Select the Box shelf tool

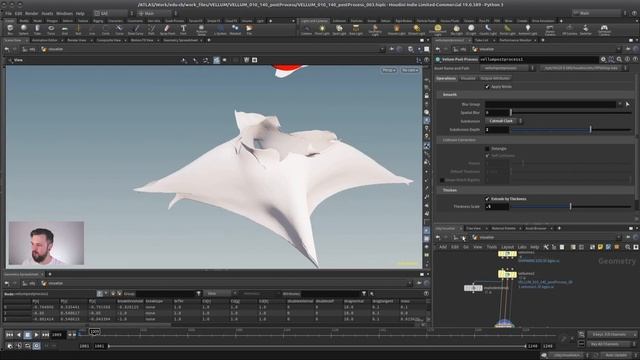tap(10, 29)
